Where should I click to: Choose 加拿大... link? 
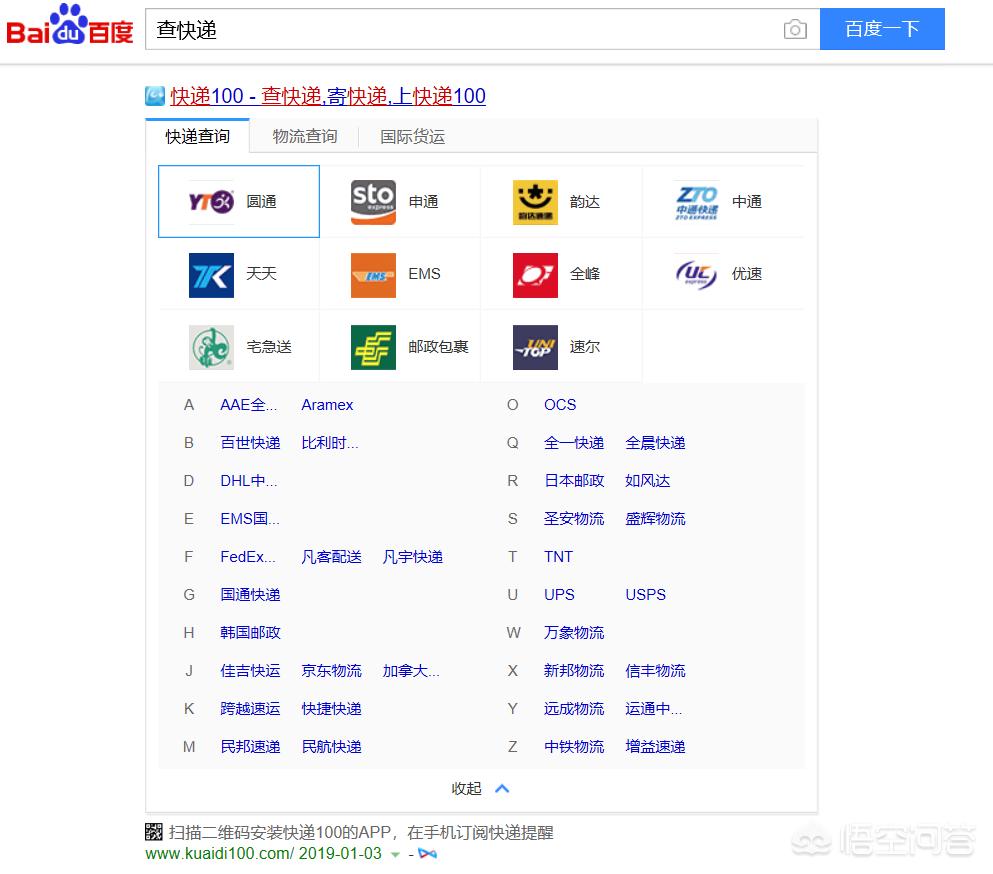411,671
